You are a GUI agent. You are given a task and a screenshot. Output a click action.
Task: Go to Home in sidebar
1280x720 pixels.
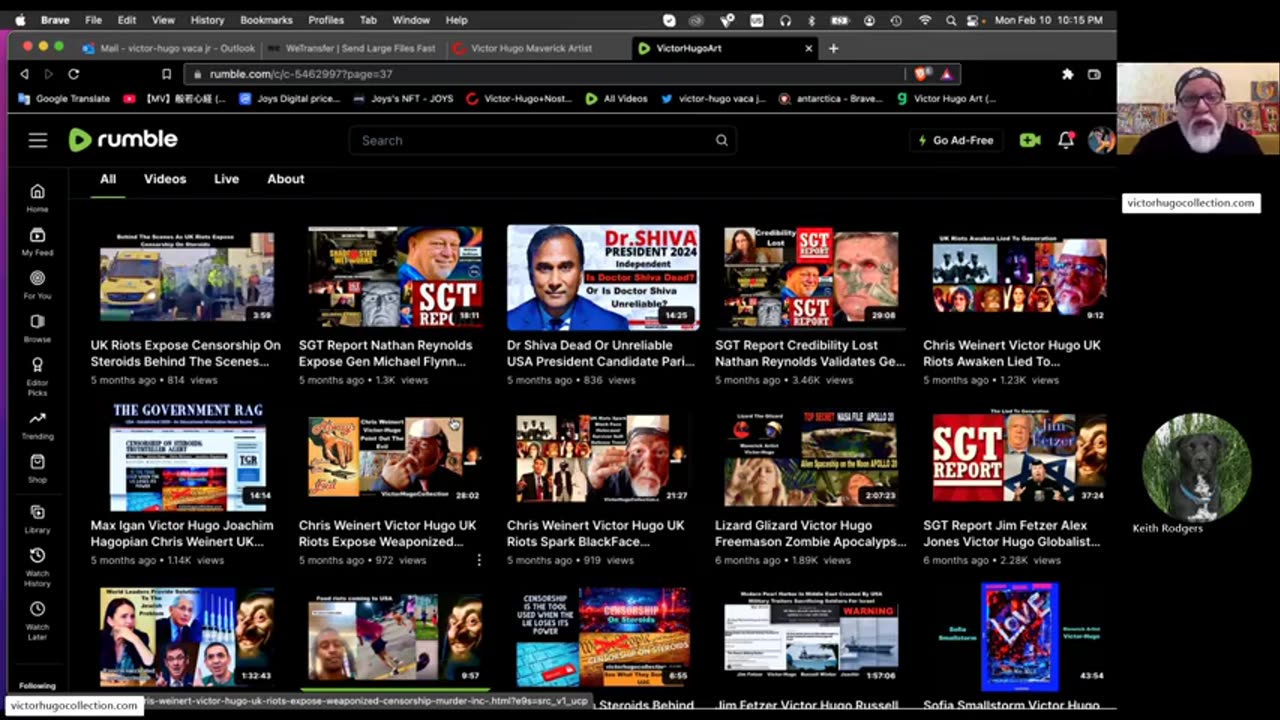coord(37,198)
